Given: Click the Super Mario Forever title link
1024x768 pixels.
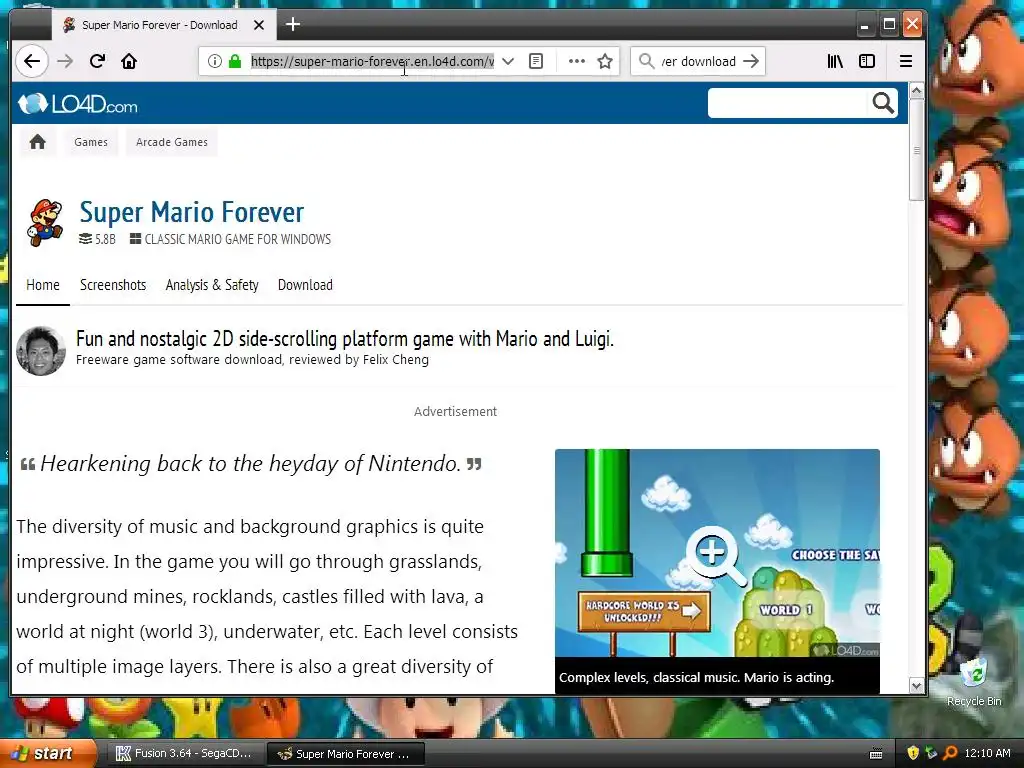Looking at the screenshot, I should coord(191,212).
